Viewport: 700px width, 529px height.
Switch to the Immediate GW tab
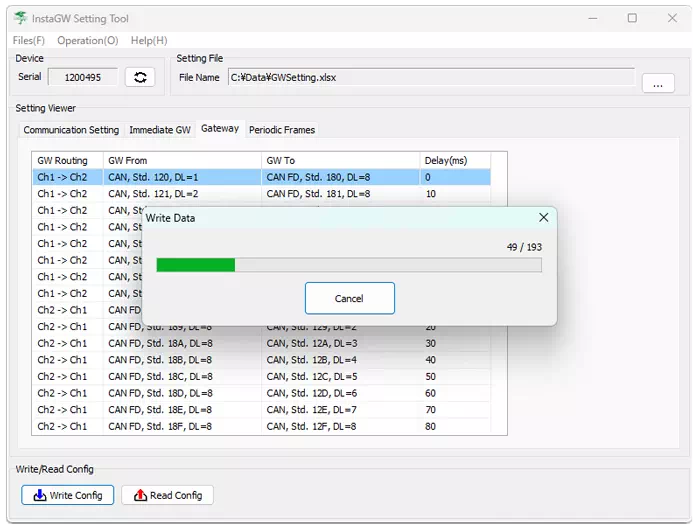(x=159, y=130)
